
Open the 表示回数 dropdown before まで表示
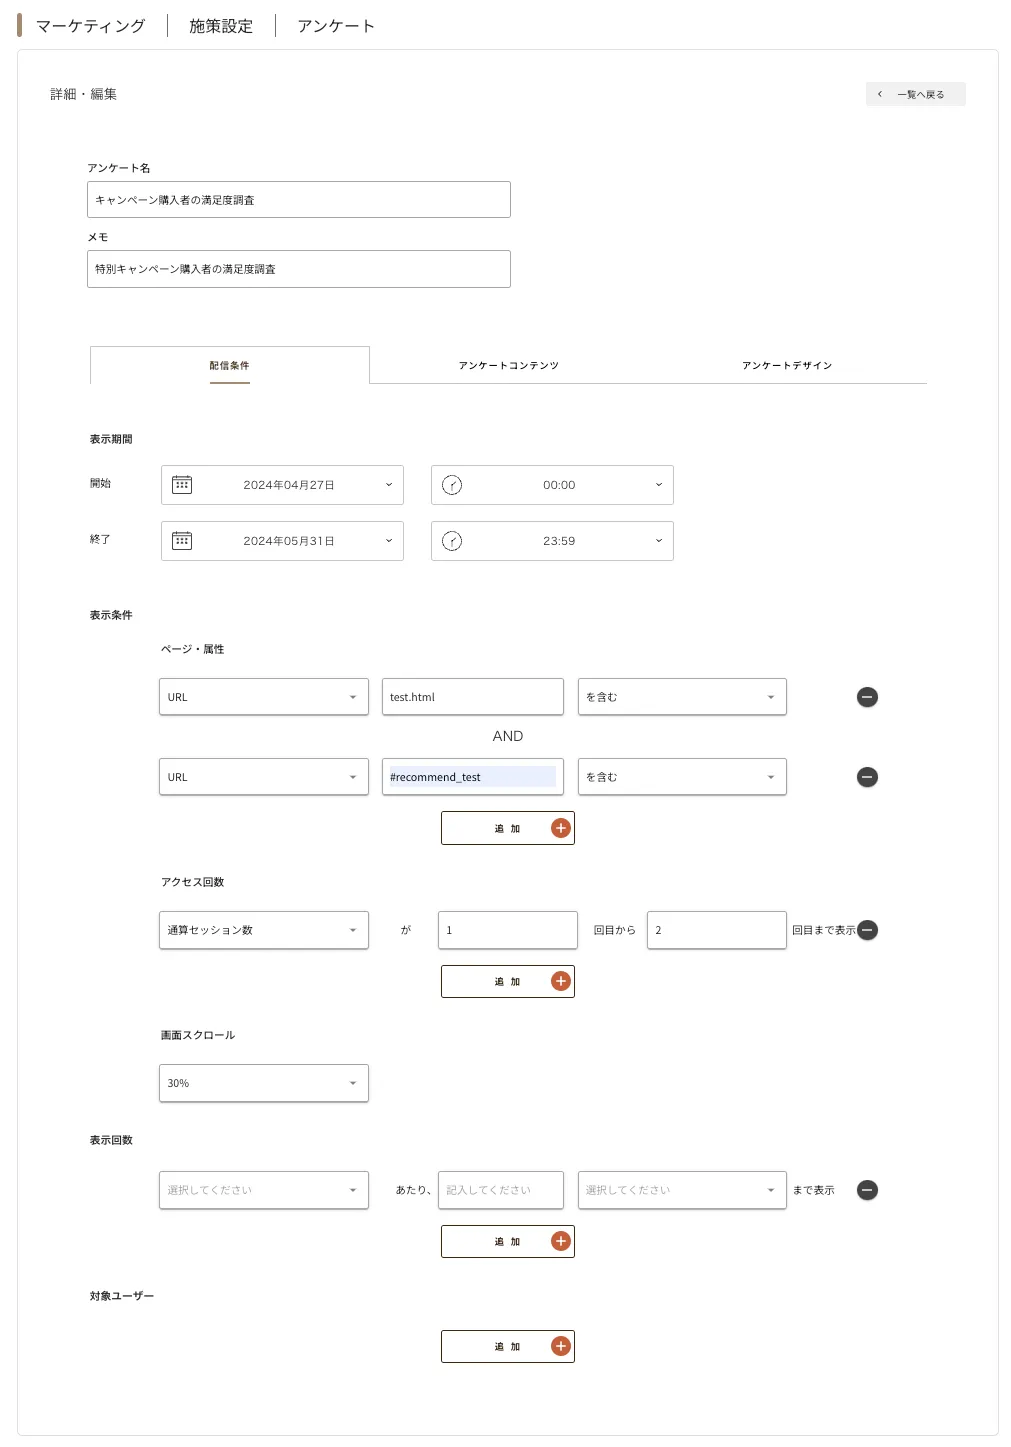pos(682,1190)
